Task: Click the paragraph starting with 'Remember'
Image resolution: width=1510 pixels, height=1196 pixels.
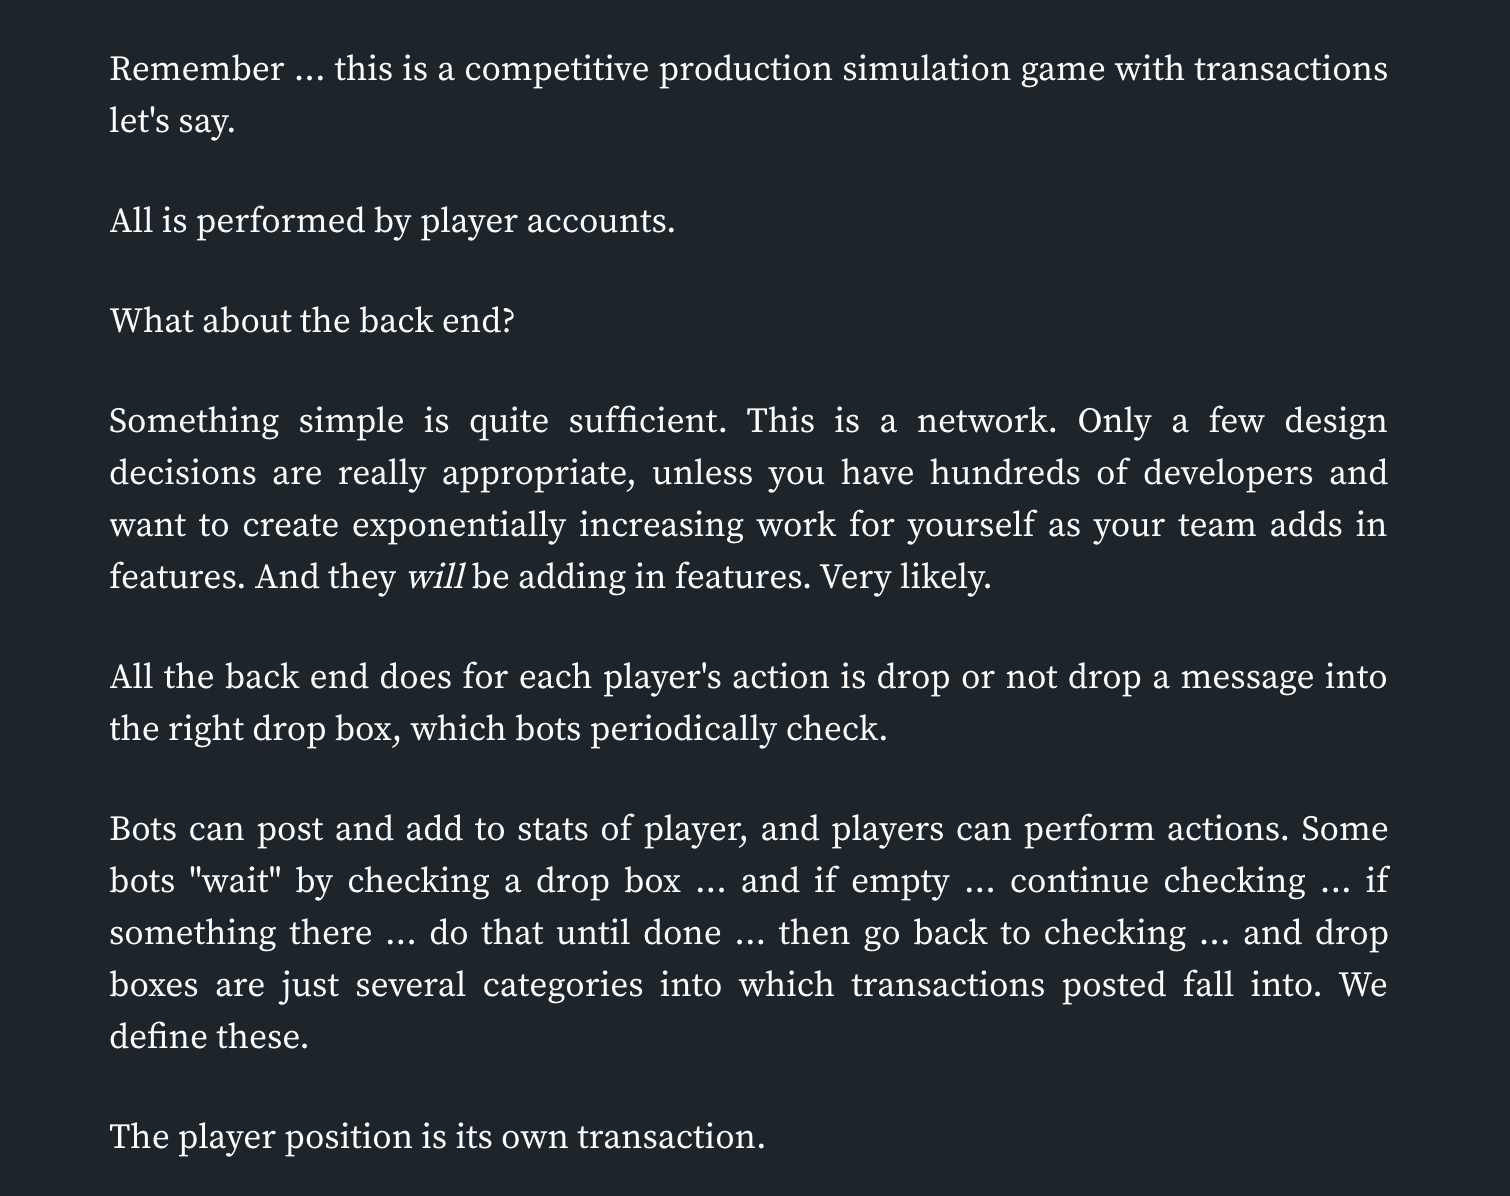Action: point(748,95)
